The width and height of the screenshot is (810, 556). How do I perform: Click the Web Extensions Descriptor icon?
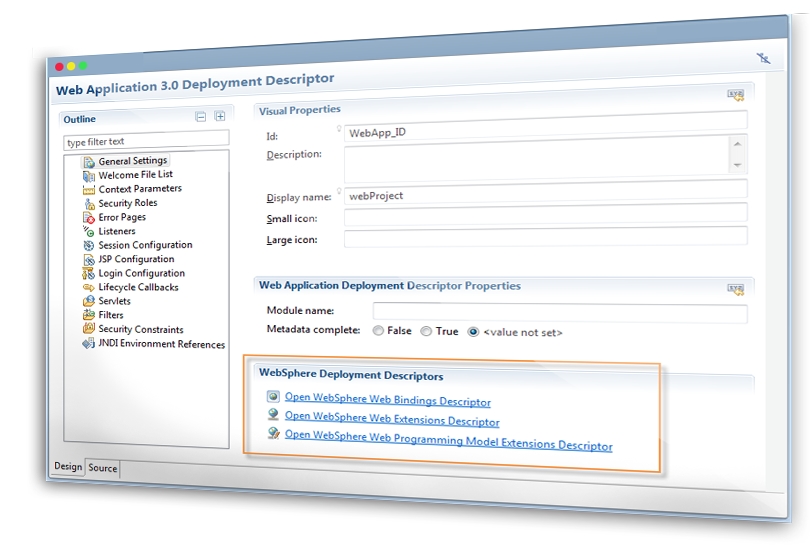pos(273,415)
